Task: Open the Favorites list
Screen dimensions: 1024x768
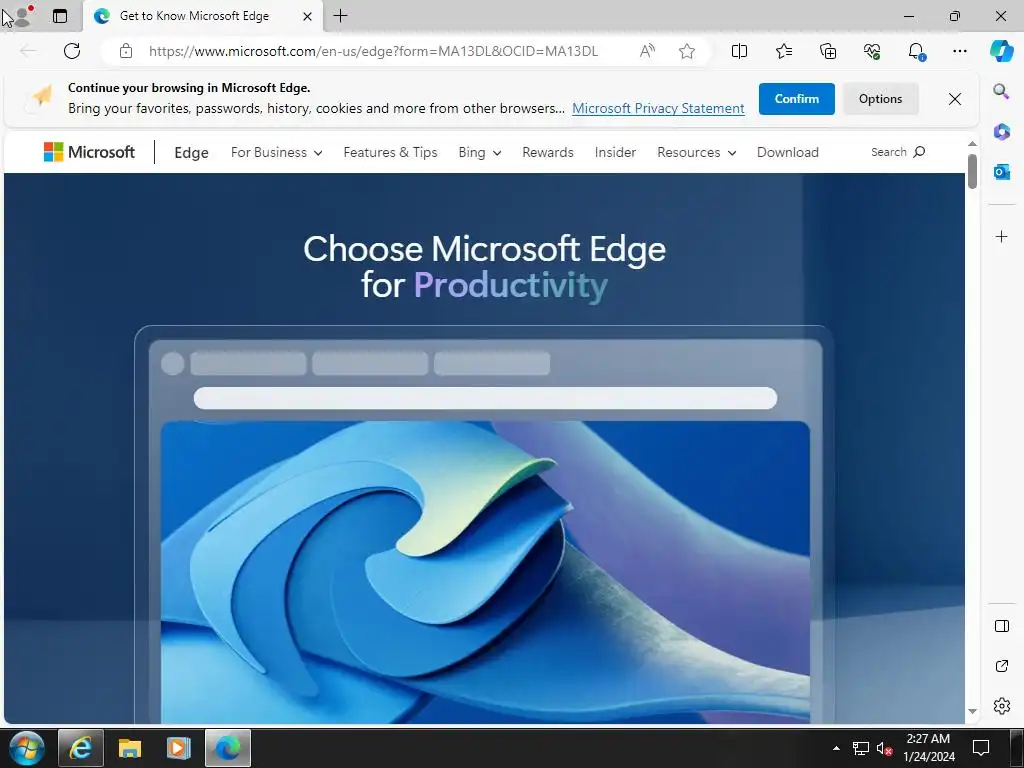Action: tap(784, 51)
